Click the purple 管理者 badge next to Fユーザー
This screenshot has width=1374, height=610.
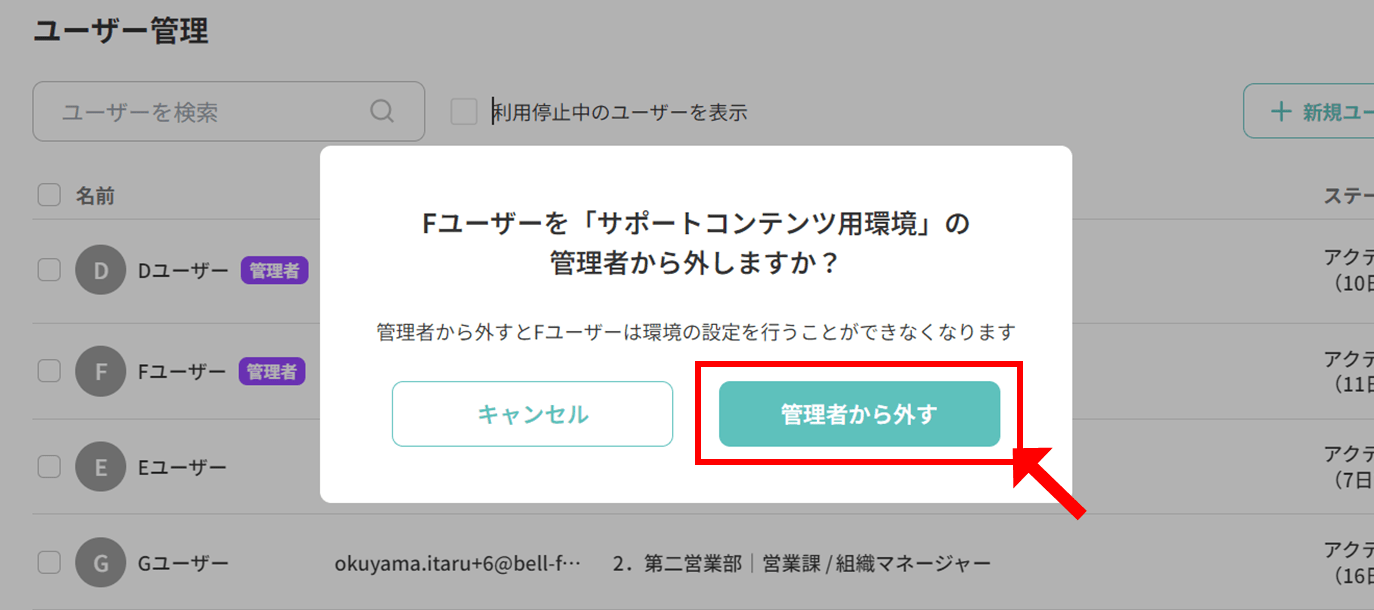[272, 372]
